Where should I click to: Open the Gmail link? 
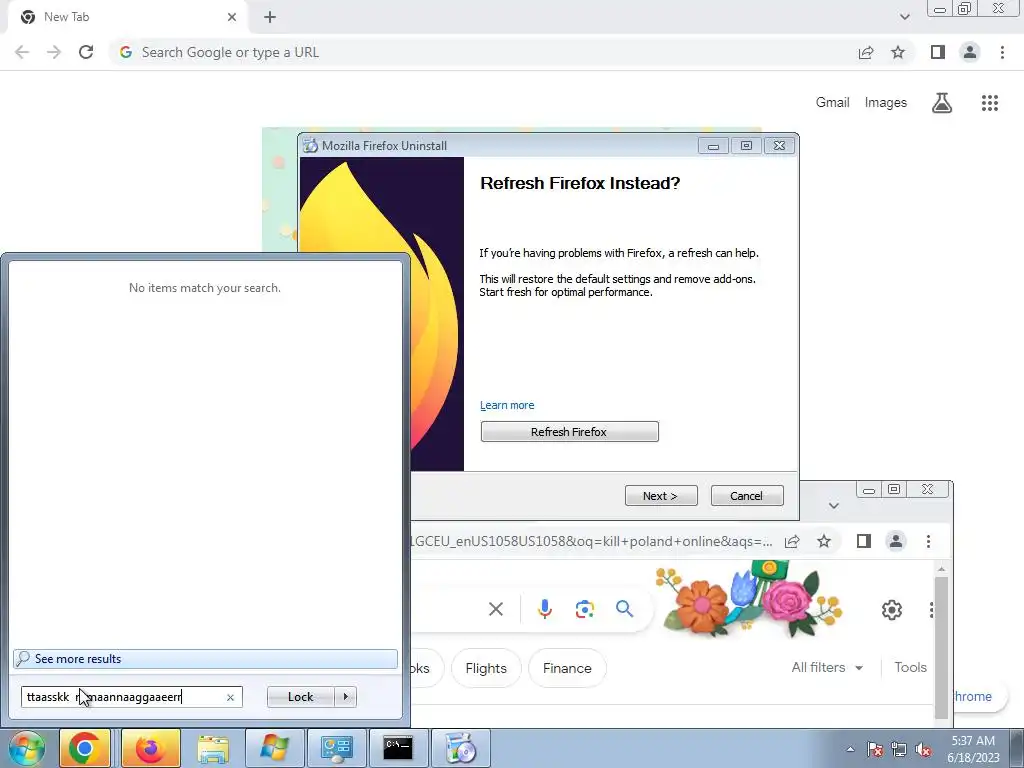[x=832, y=103]
